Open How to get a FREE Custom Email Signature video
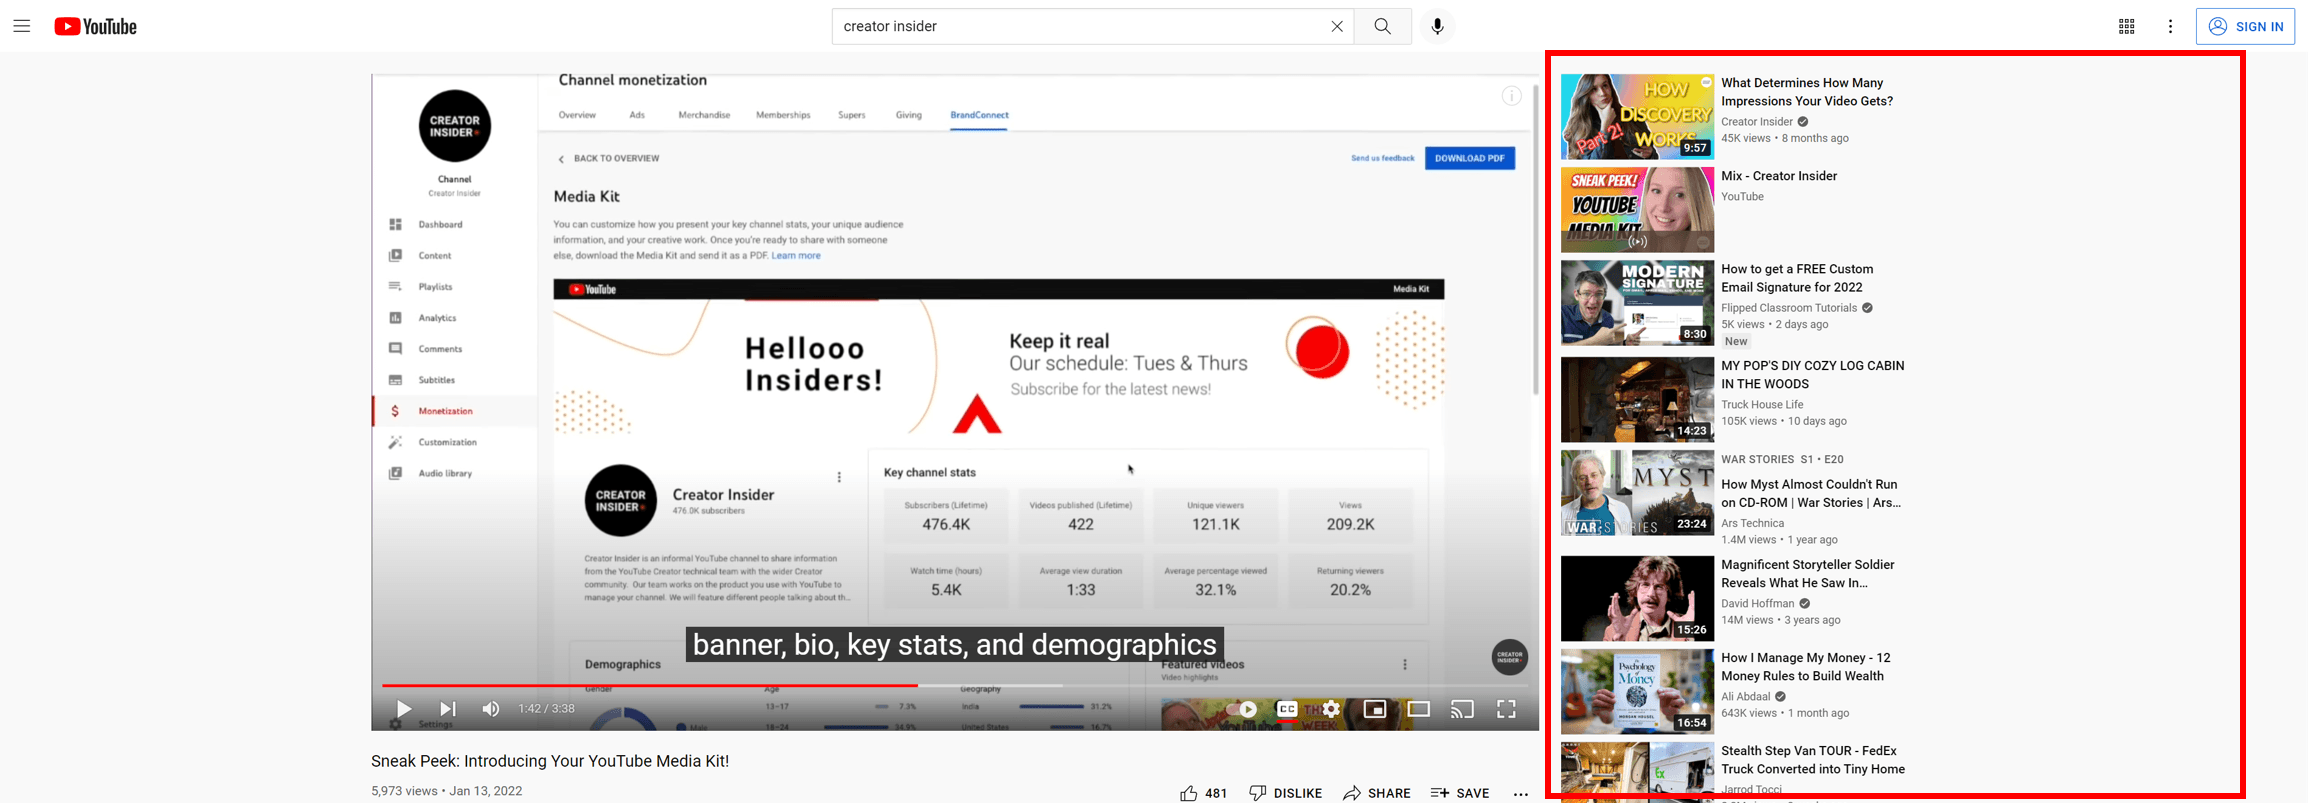Screen dimensions: 2310x803 (x=1797, y=278)
